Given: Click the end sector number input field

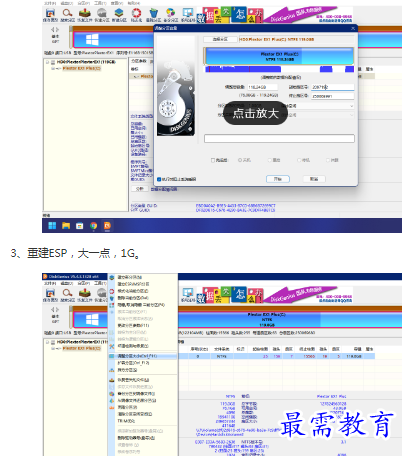Looking at the screenshot, I should 333,96.
